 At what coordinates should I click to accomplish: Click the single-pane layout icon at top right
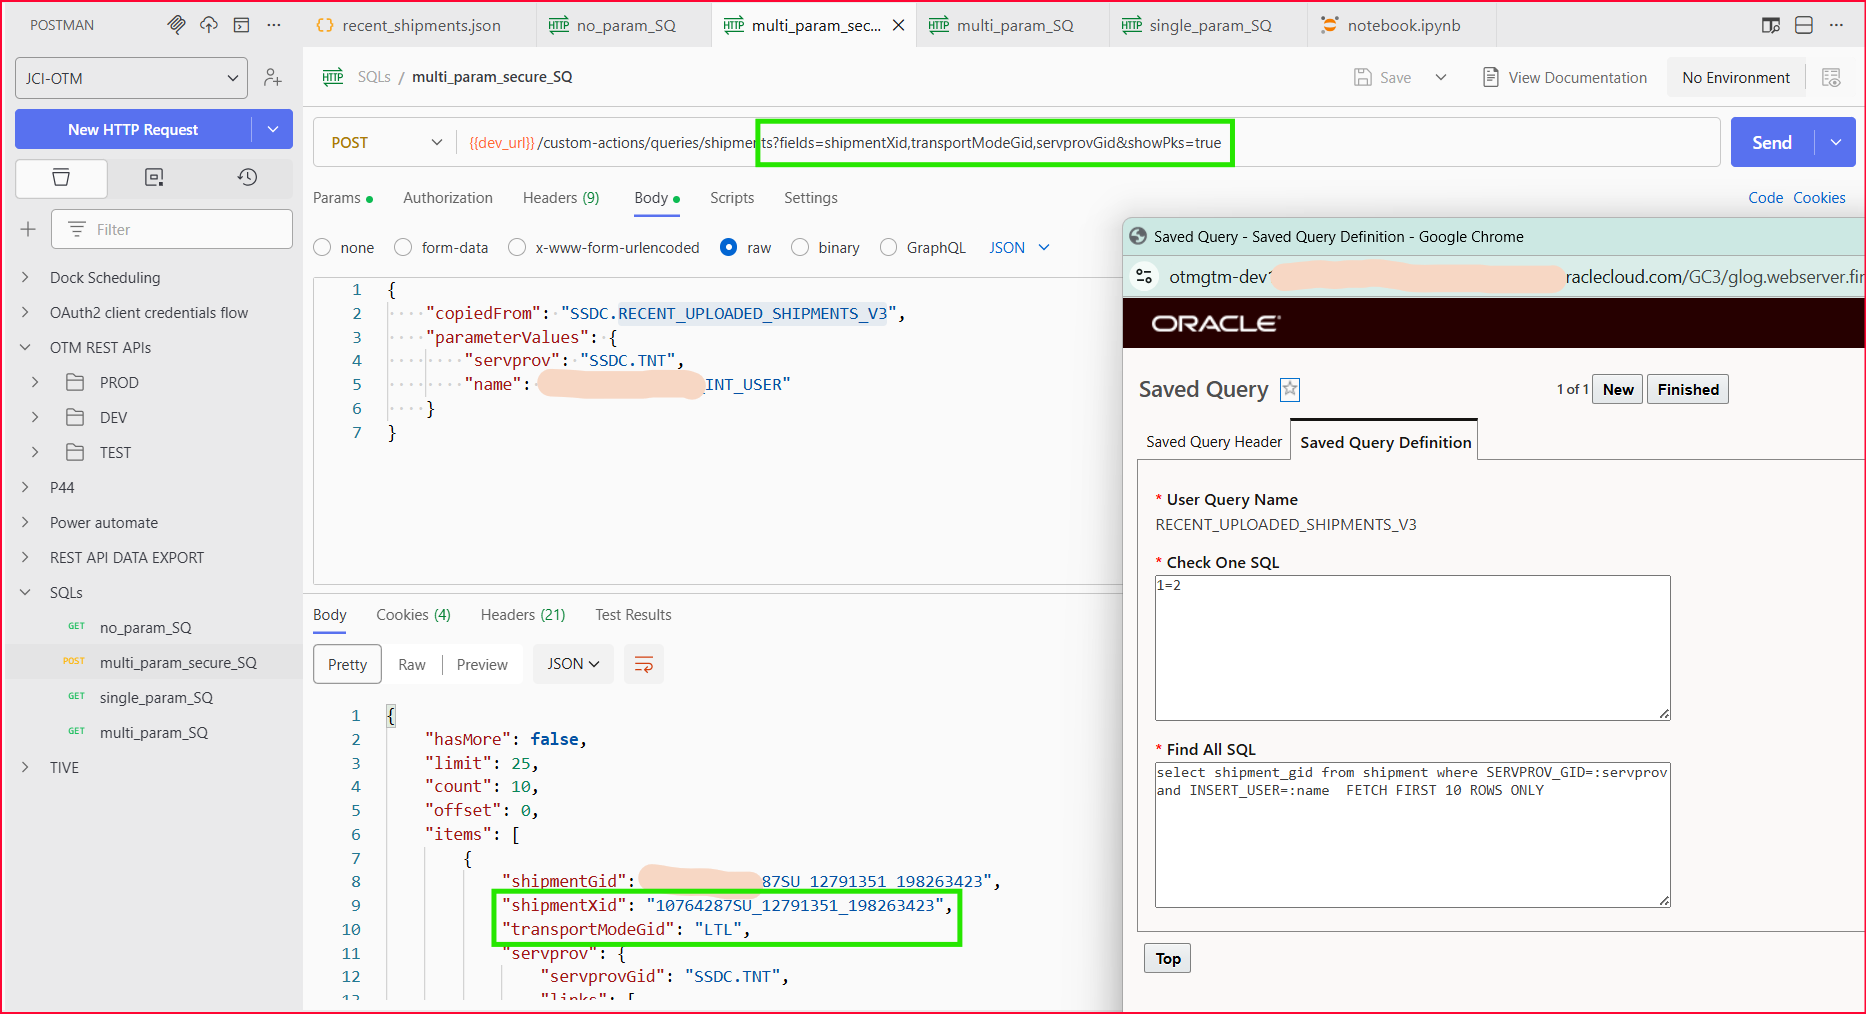[1804, 25]
